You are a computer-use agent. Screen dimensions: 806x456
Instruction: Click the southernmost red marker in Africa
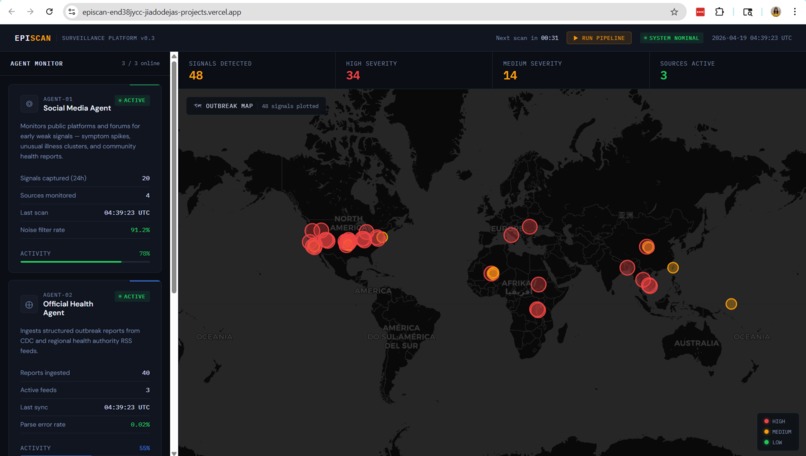(x=537, y=309)
